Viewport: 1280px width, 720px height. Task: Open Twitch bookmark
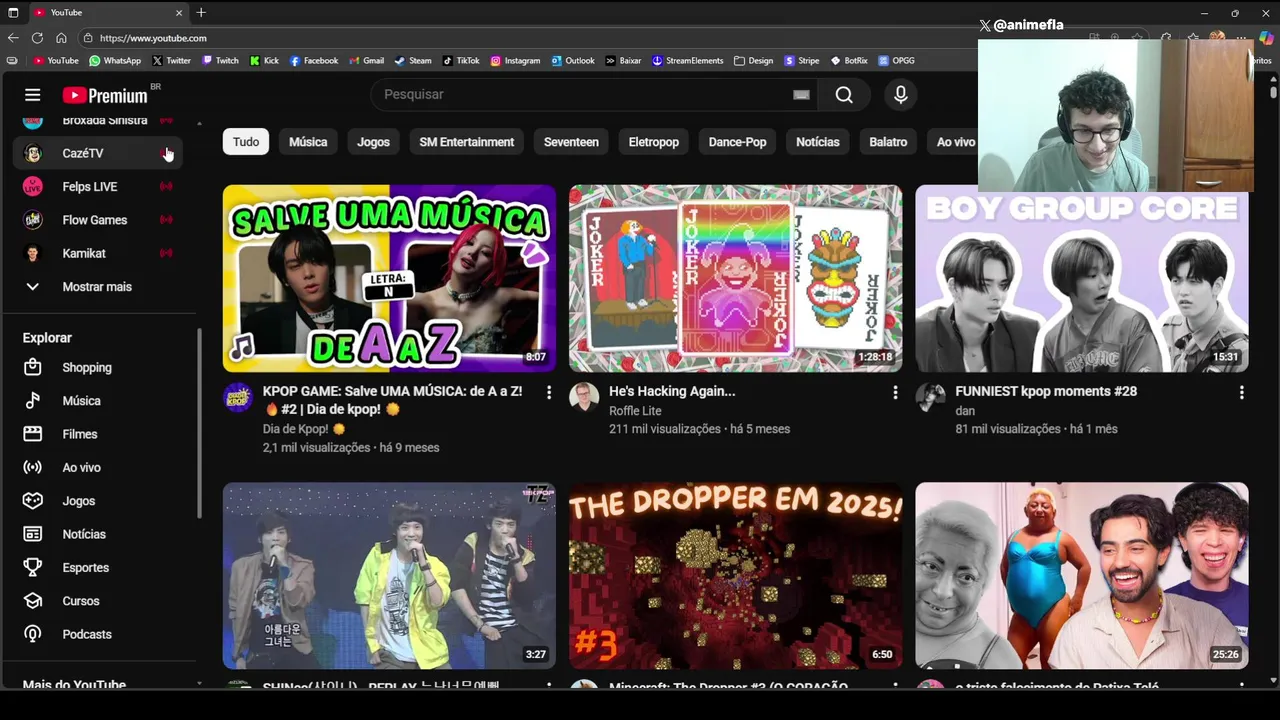coord(220,60)
